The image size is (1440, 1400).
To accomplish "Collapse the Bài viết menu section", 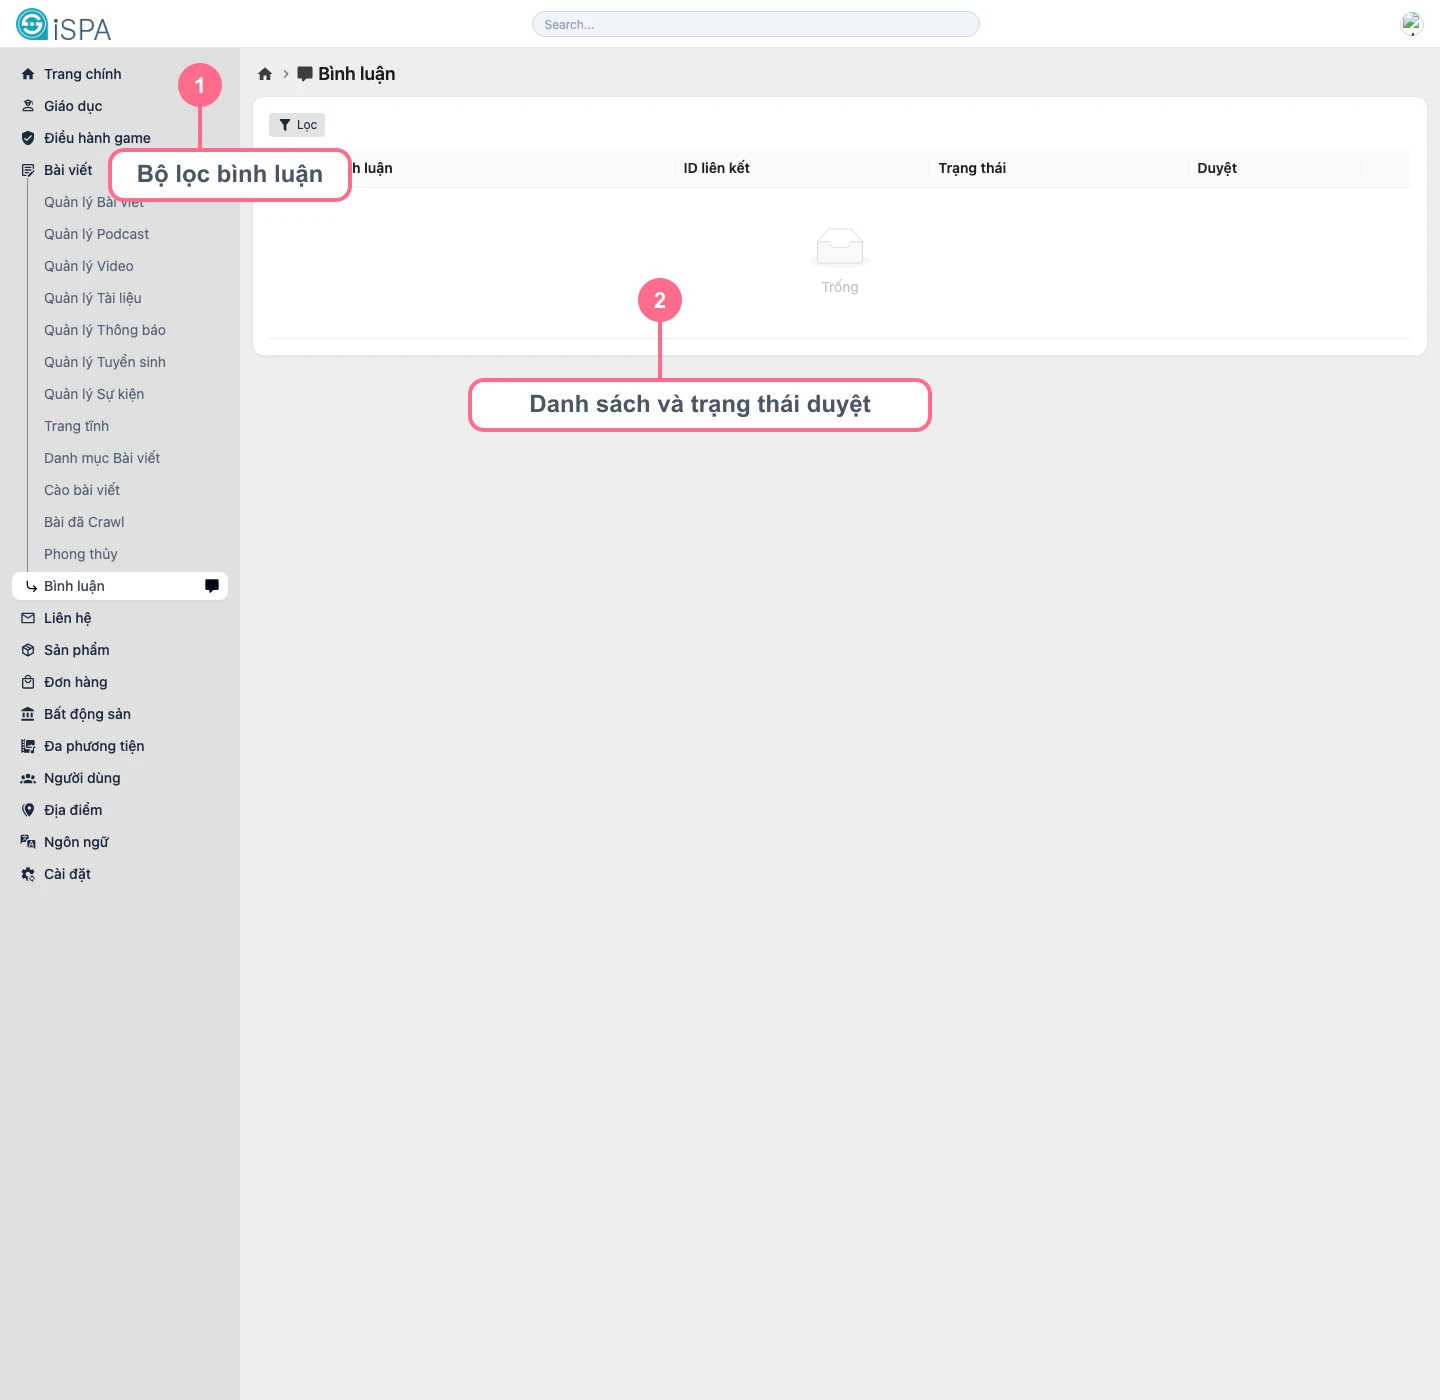I will [68, 170].
